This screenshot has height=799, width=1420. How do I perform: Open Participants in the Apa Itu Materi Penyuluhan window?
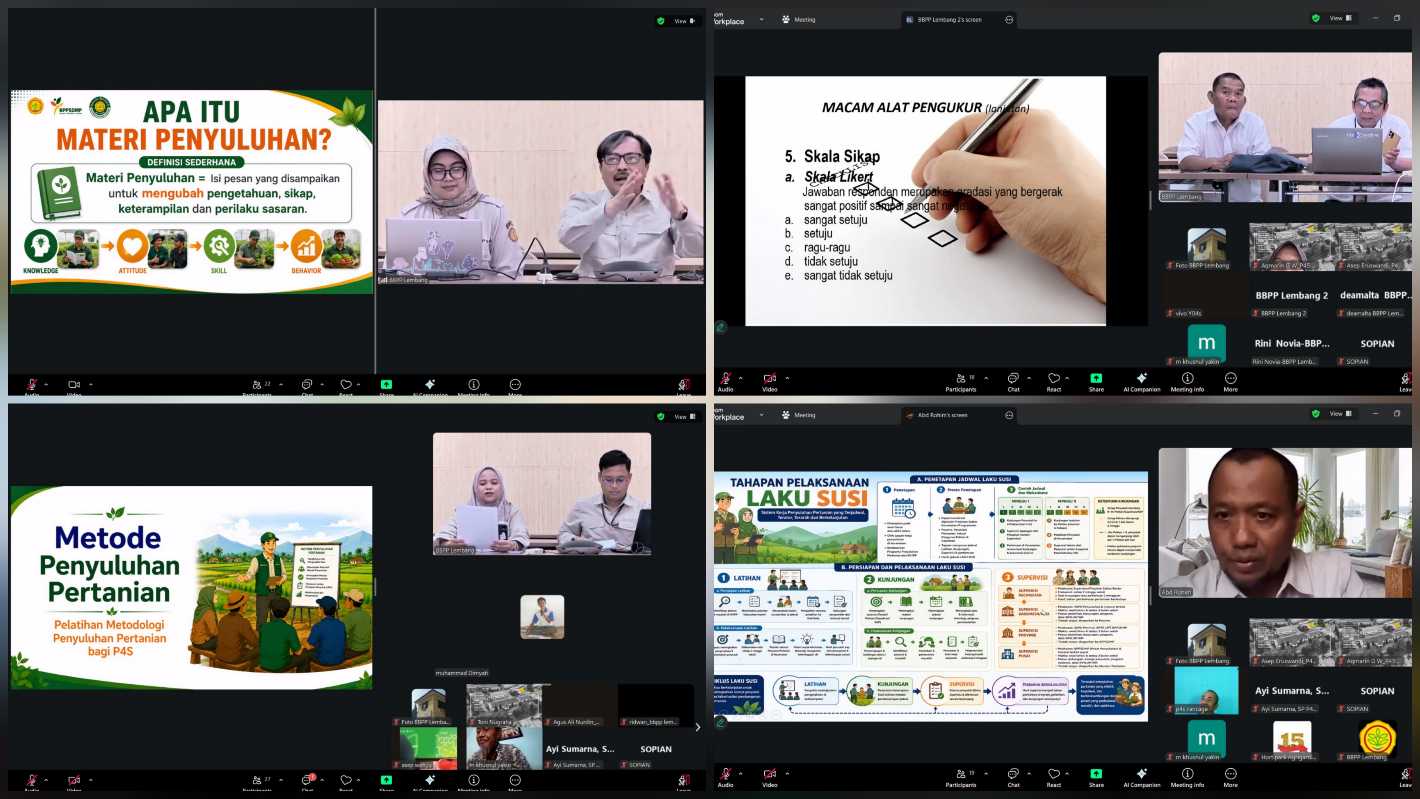257,386
